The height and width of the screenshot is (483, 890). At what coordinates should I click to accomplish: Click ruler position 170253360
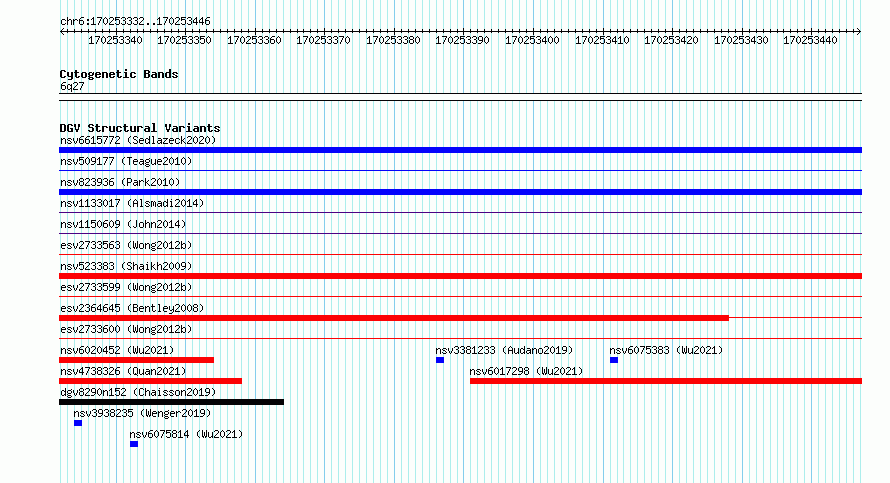(x=254, y=40)
